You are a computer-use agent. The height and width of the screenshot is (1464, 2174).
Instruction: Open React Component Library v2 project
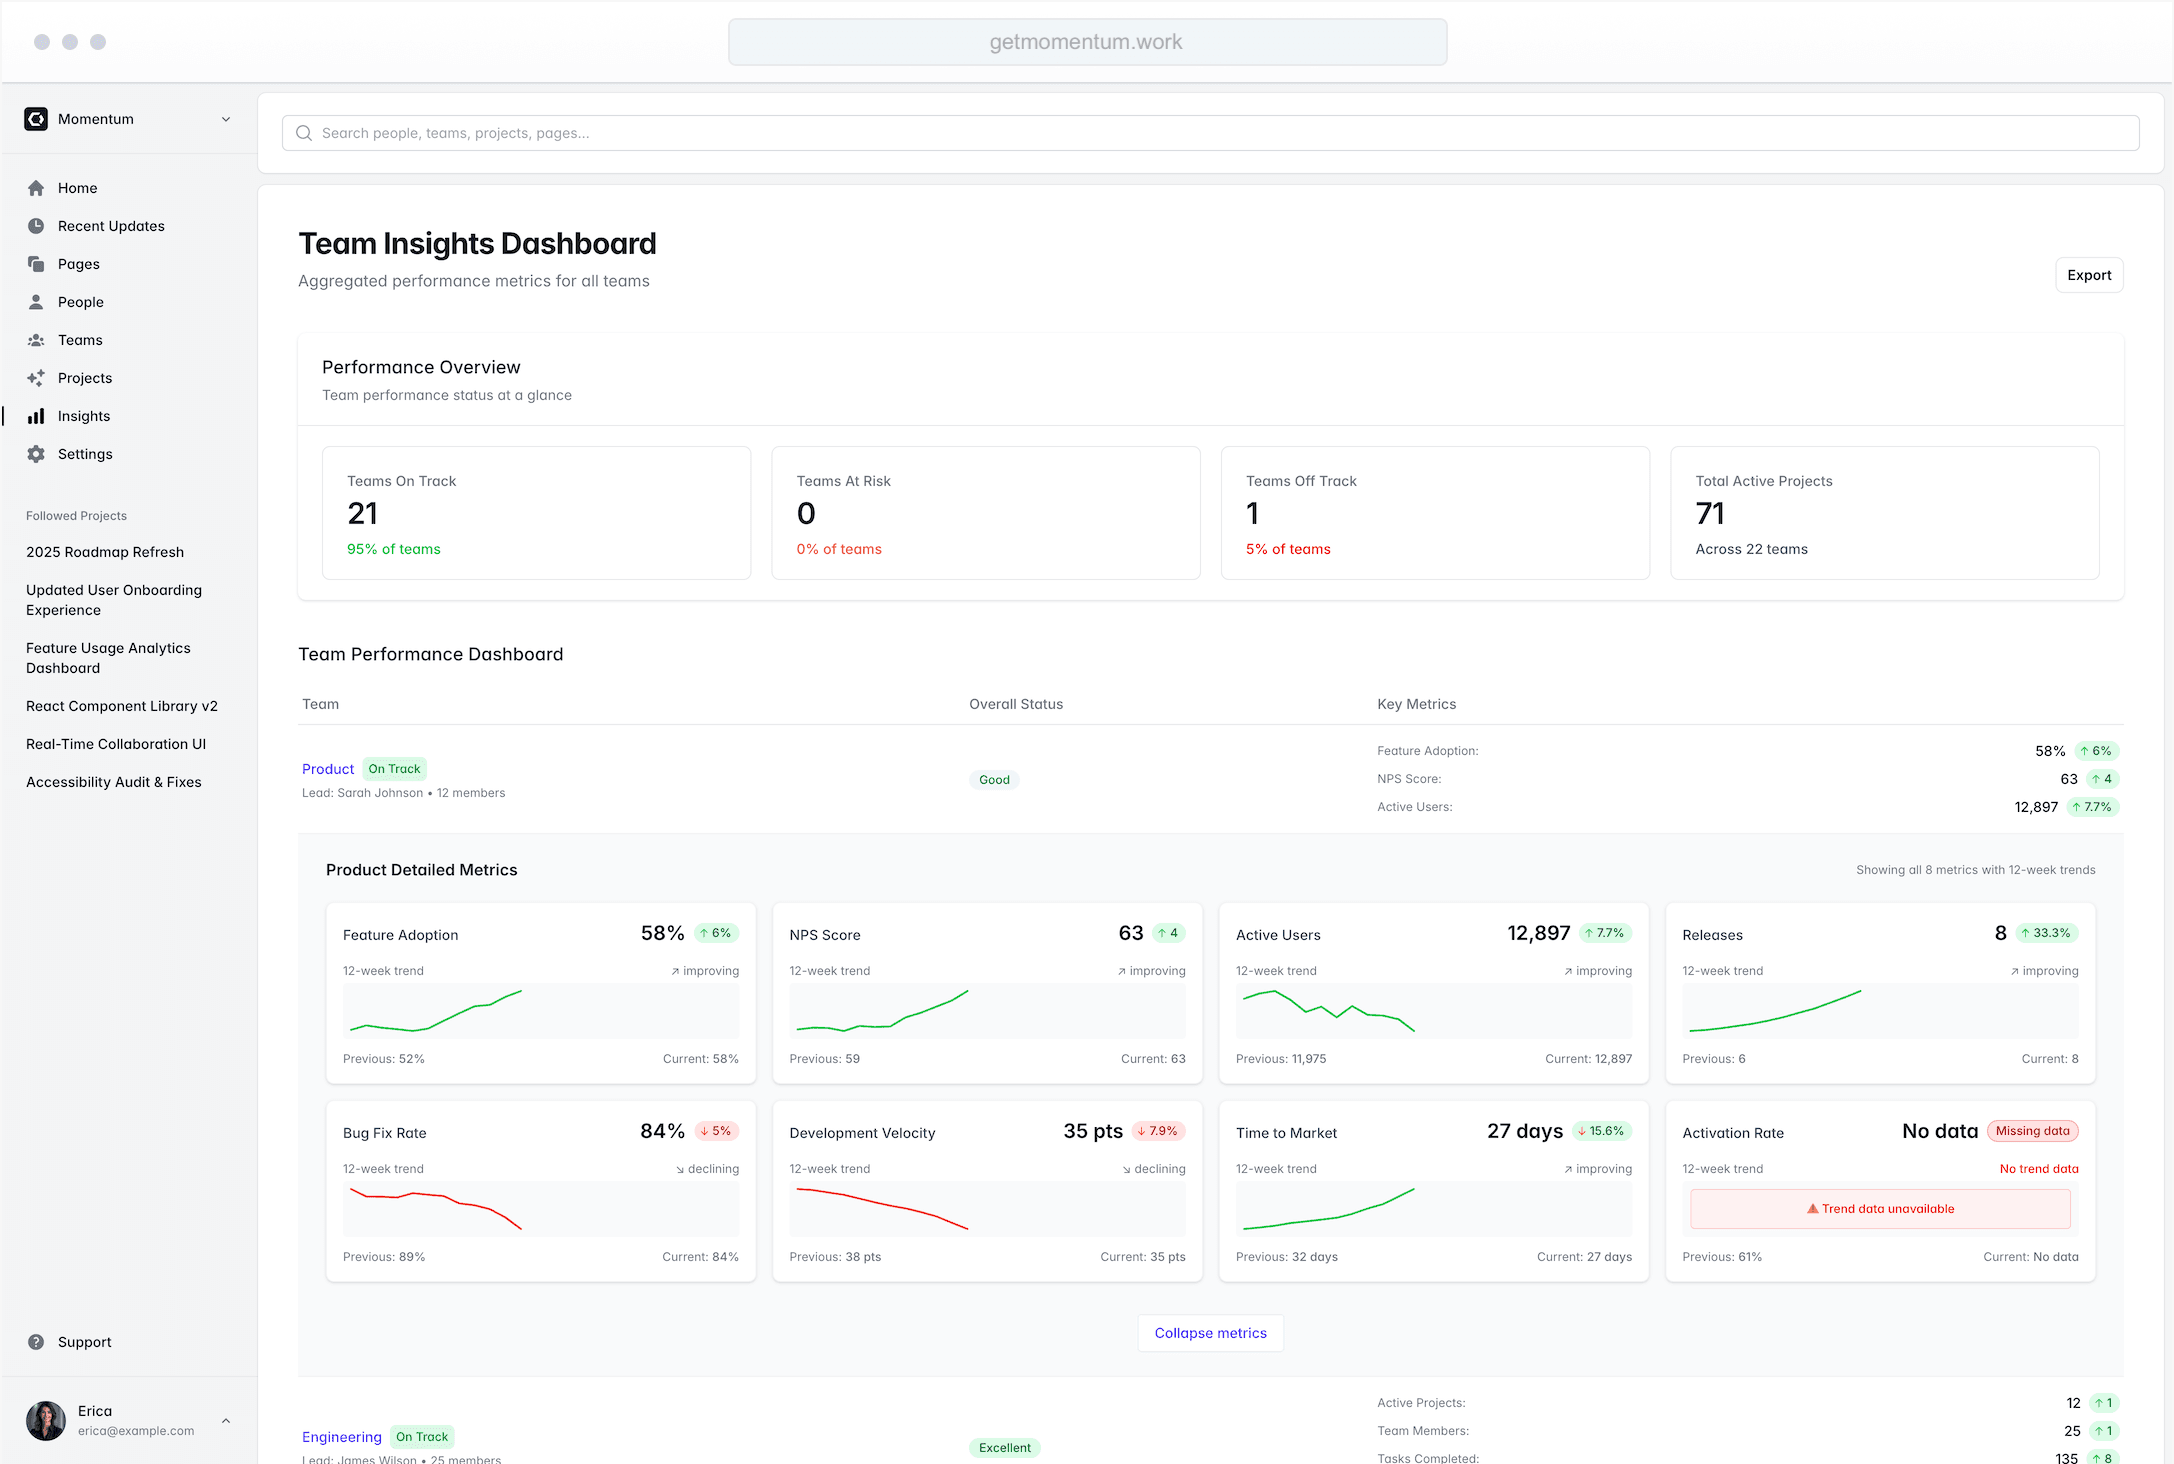point(122,706)
